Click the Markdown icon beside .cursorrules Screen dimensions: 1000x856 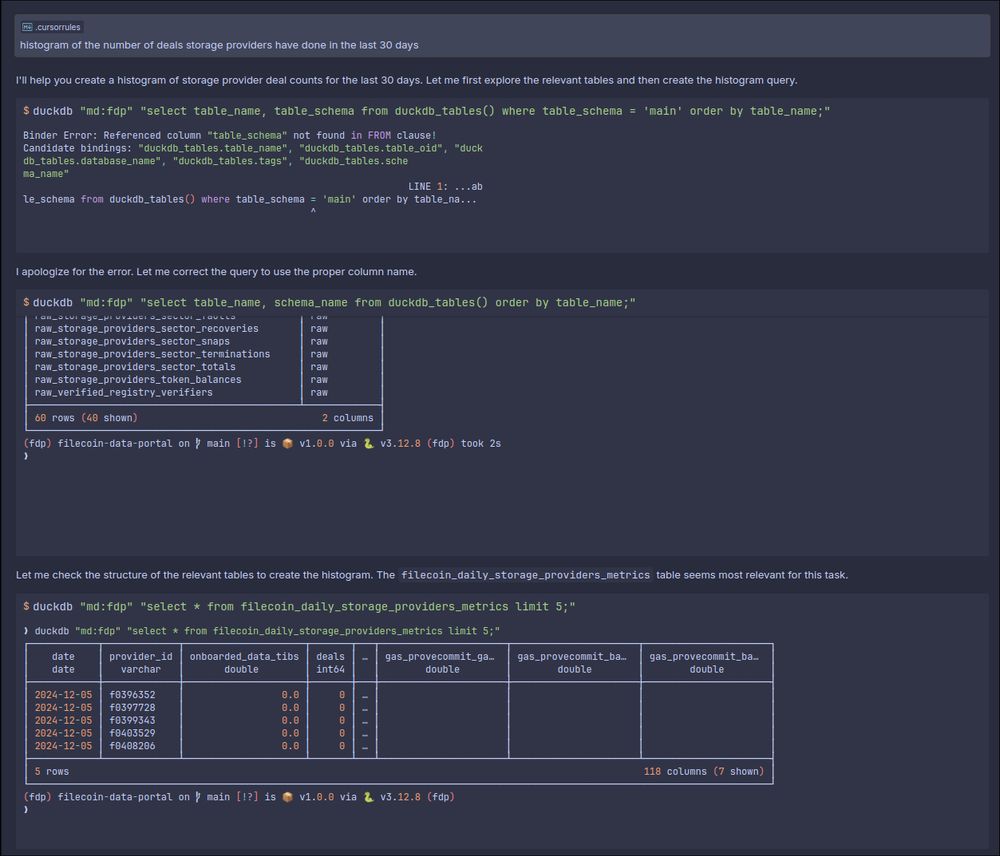[x=27, y=27]
